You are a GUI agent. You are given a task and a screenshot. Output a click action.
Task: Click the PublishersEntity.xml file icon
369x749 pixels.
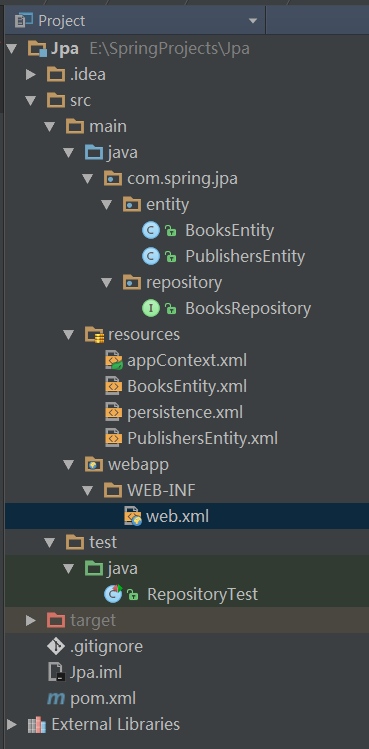[113, 438]
